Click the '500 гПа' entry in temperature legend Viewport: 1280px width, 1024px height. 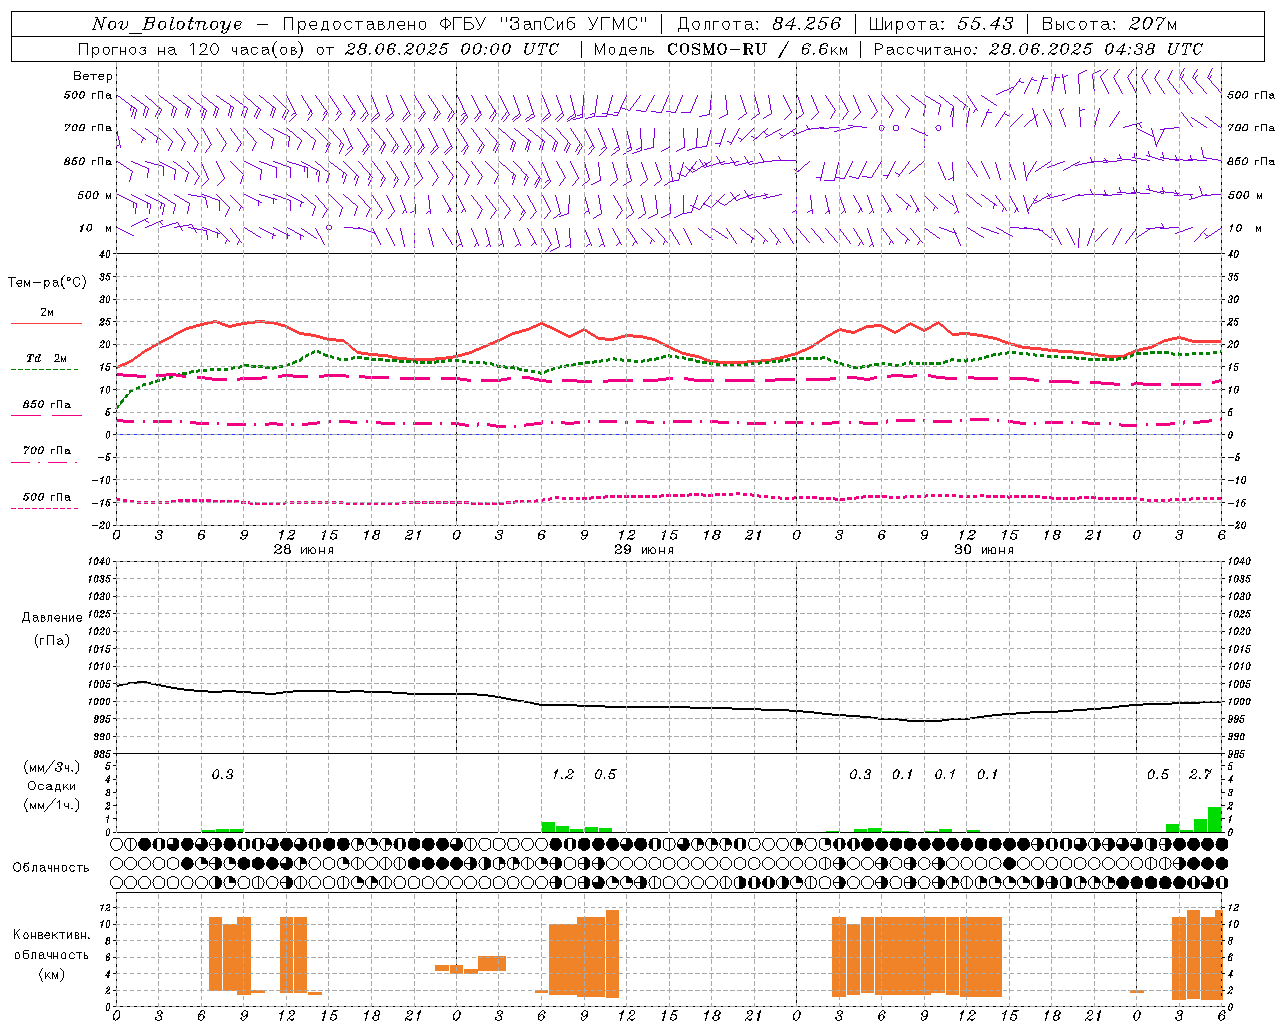pyautogui.click(x=47, y=497)
